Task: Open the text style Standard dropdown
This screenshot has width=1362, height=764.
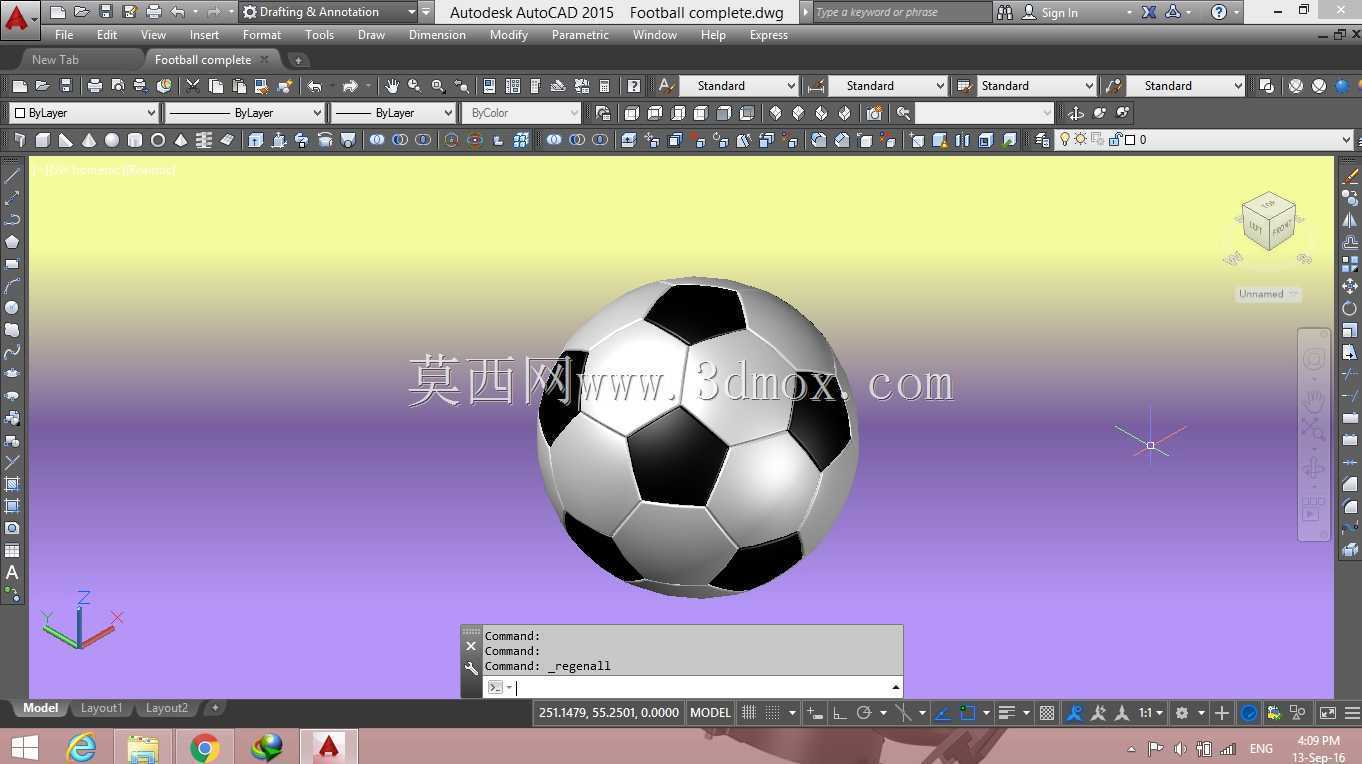Action: point(739,86)
